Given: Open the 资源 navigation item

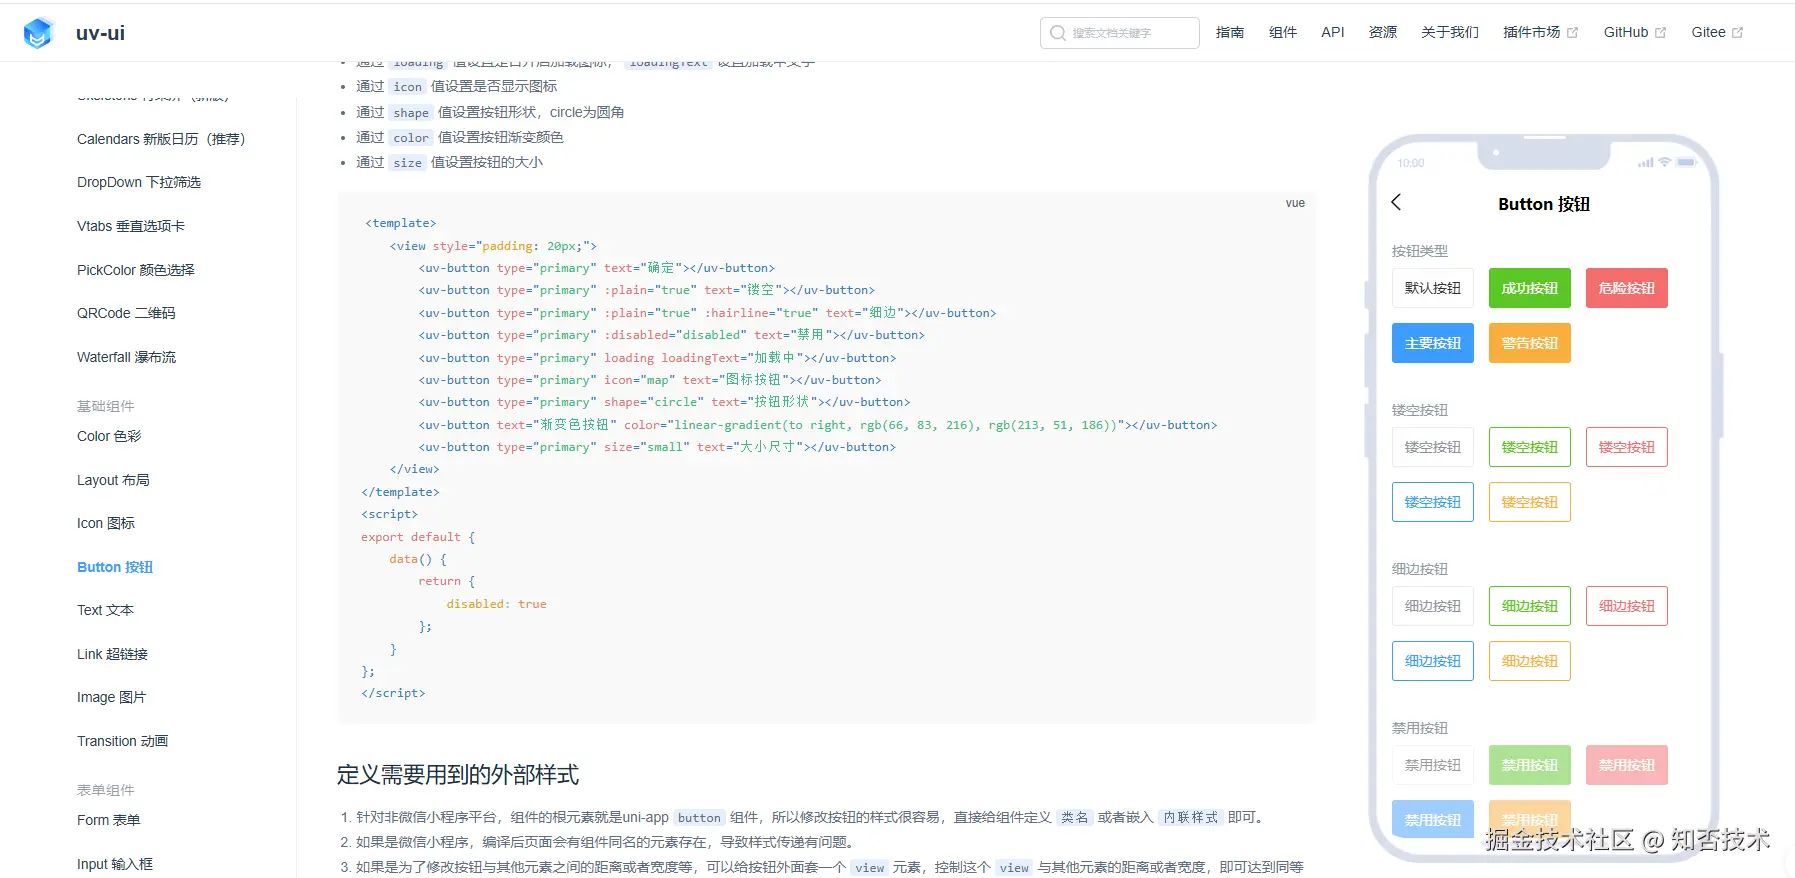Looking at the screenshot, I should [1383, 32].
